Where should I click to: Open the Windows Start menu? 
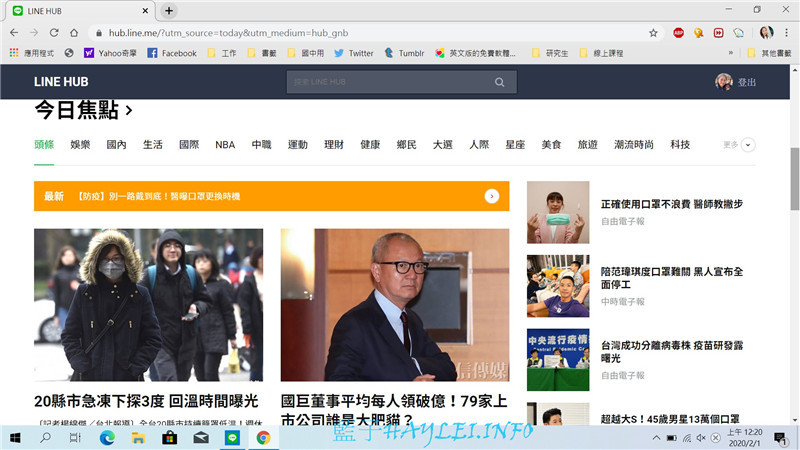tap(15, 438)
